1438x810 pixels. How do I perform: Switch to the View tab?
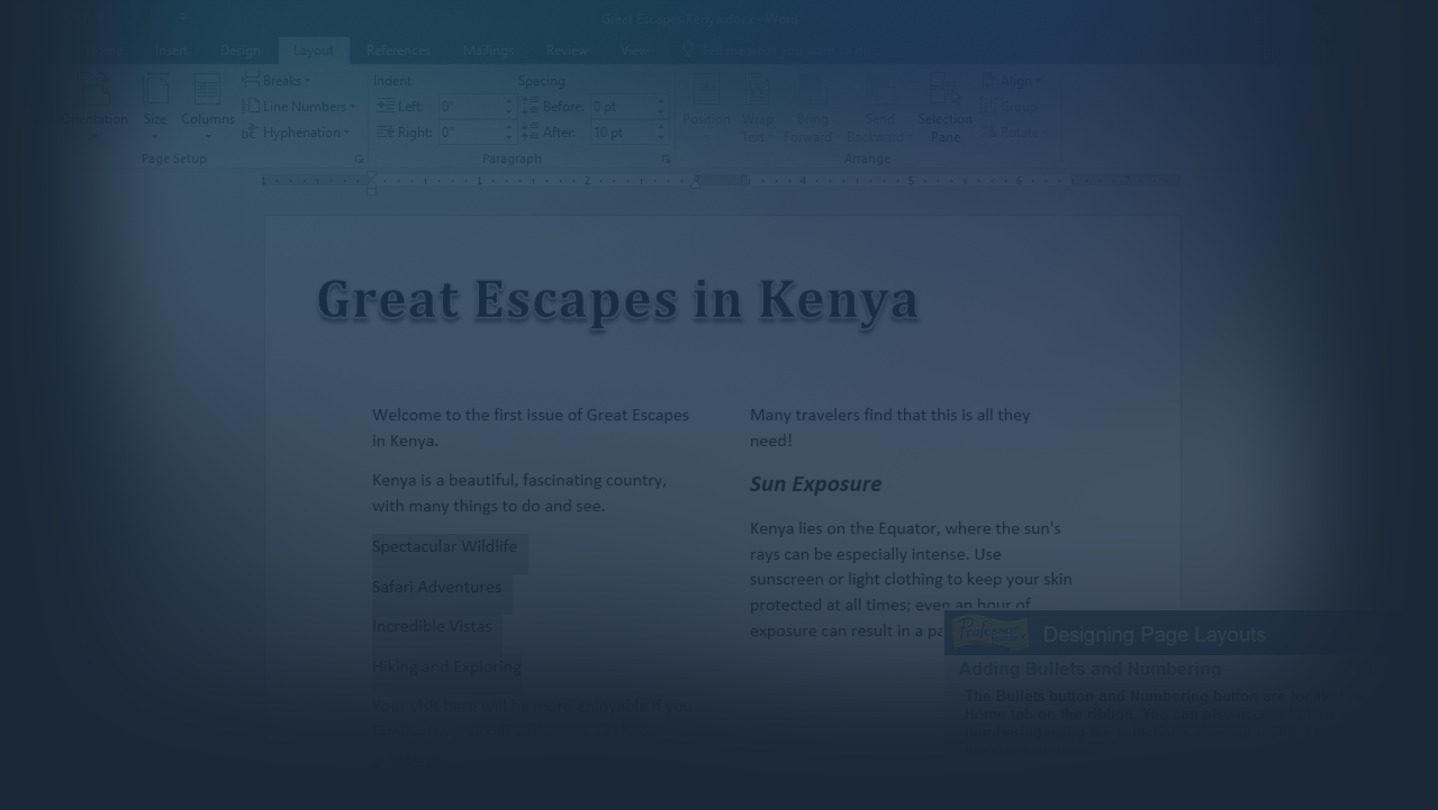pos(634,50)
